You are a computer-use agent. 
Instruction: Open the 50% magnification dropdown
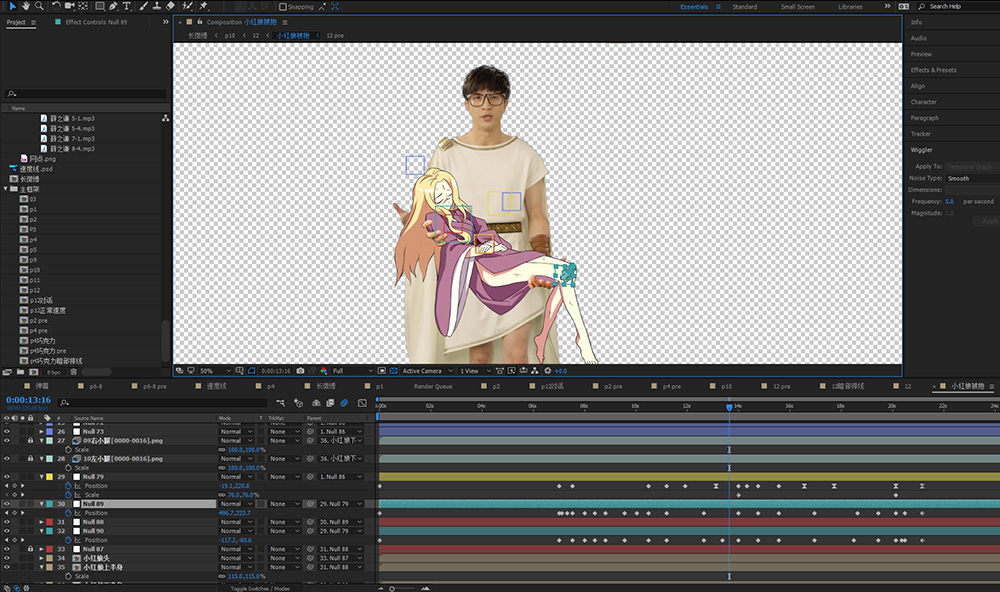pyautogui.click(x=216, y=371)
